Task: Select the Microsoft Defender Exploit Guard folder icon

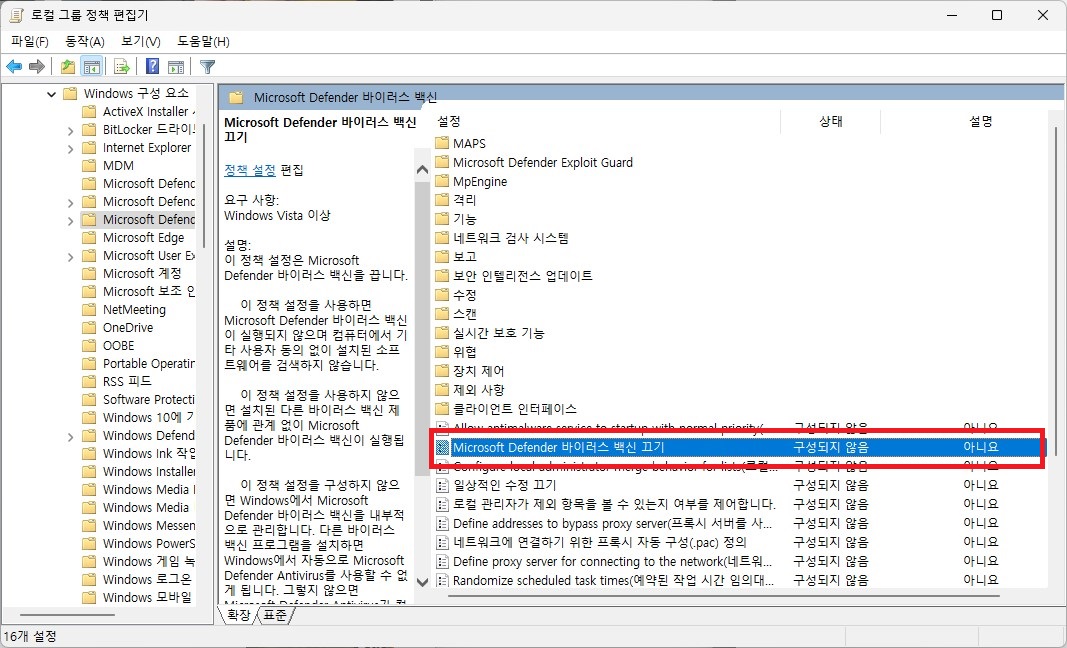Action: click(x=442, y=162)
